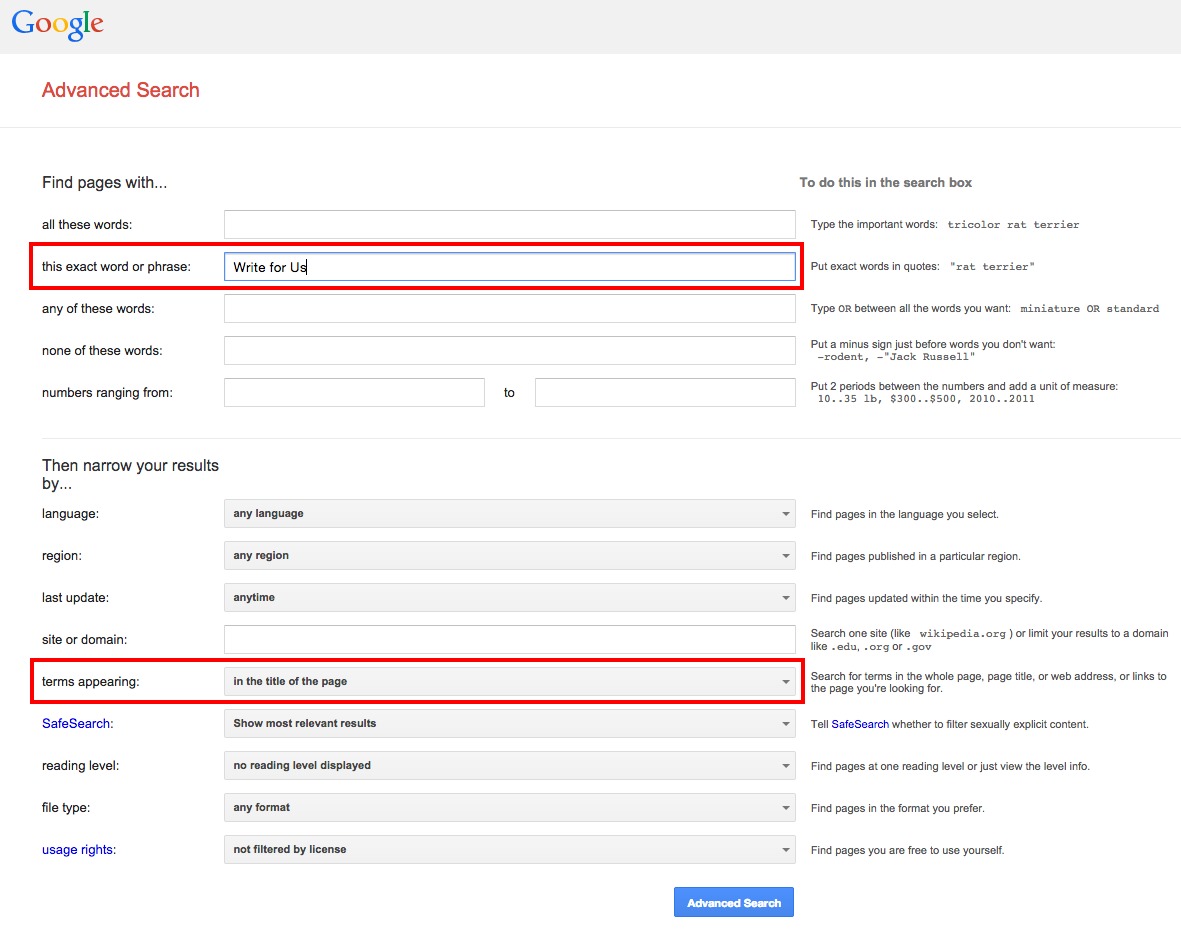Image resolution: width=1181 pixels, height=931 pixels.
Task: Click the SafeSearch link in the description text
Action: point(860,724)
